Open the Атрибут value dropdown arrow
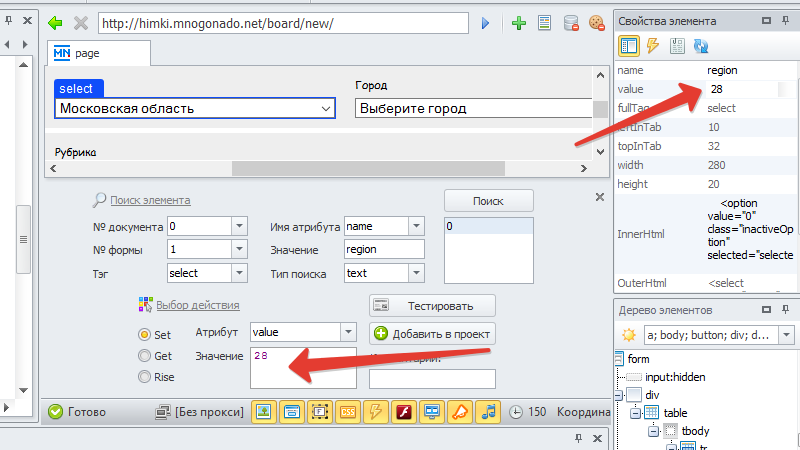This screenshot has width=800, height=450. pos(348,332)
